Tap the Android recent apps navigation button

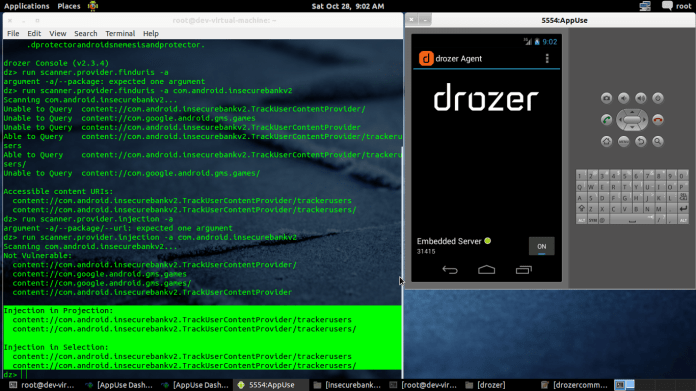[x=524, y=269]
